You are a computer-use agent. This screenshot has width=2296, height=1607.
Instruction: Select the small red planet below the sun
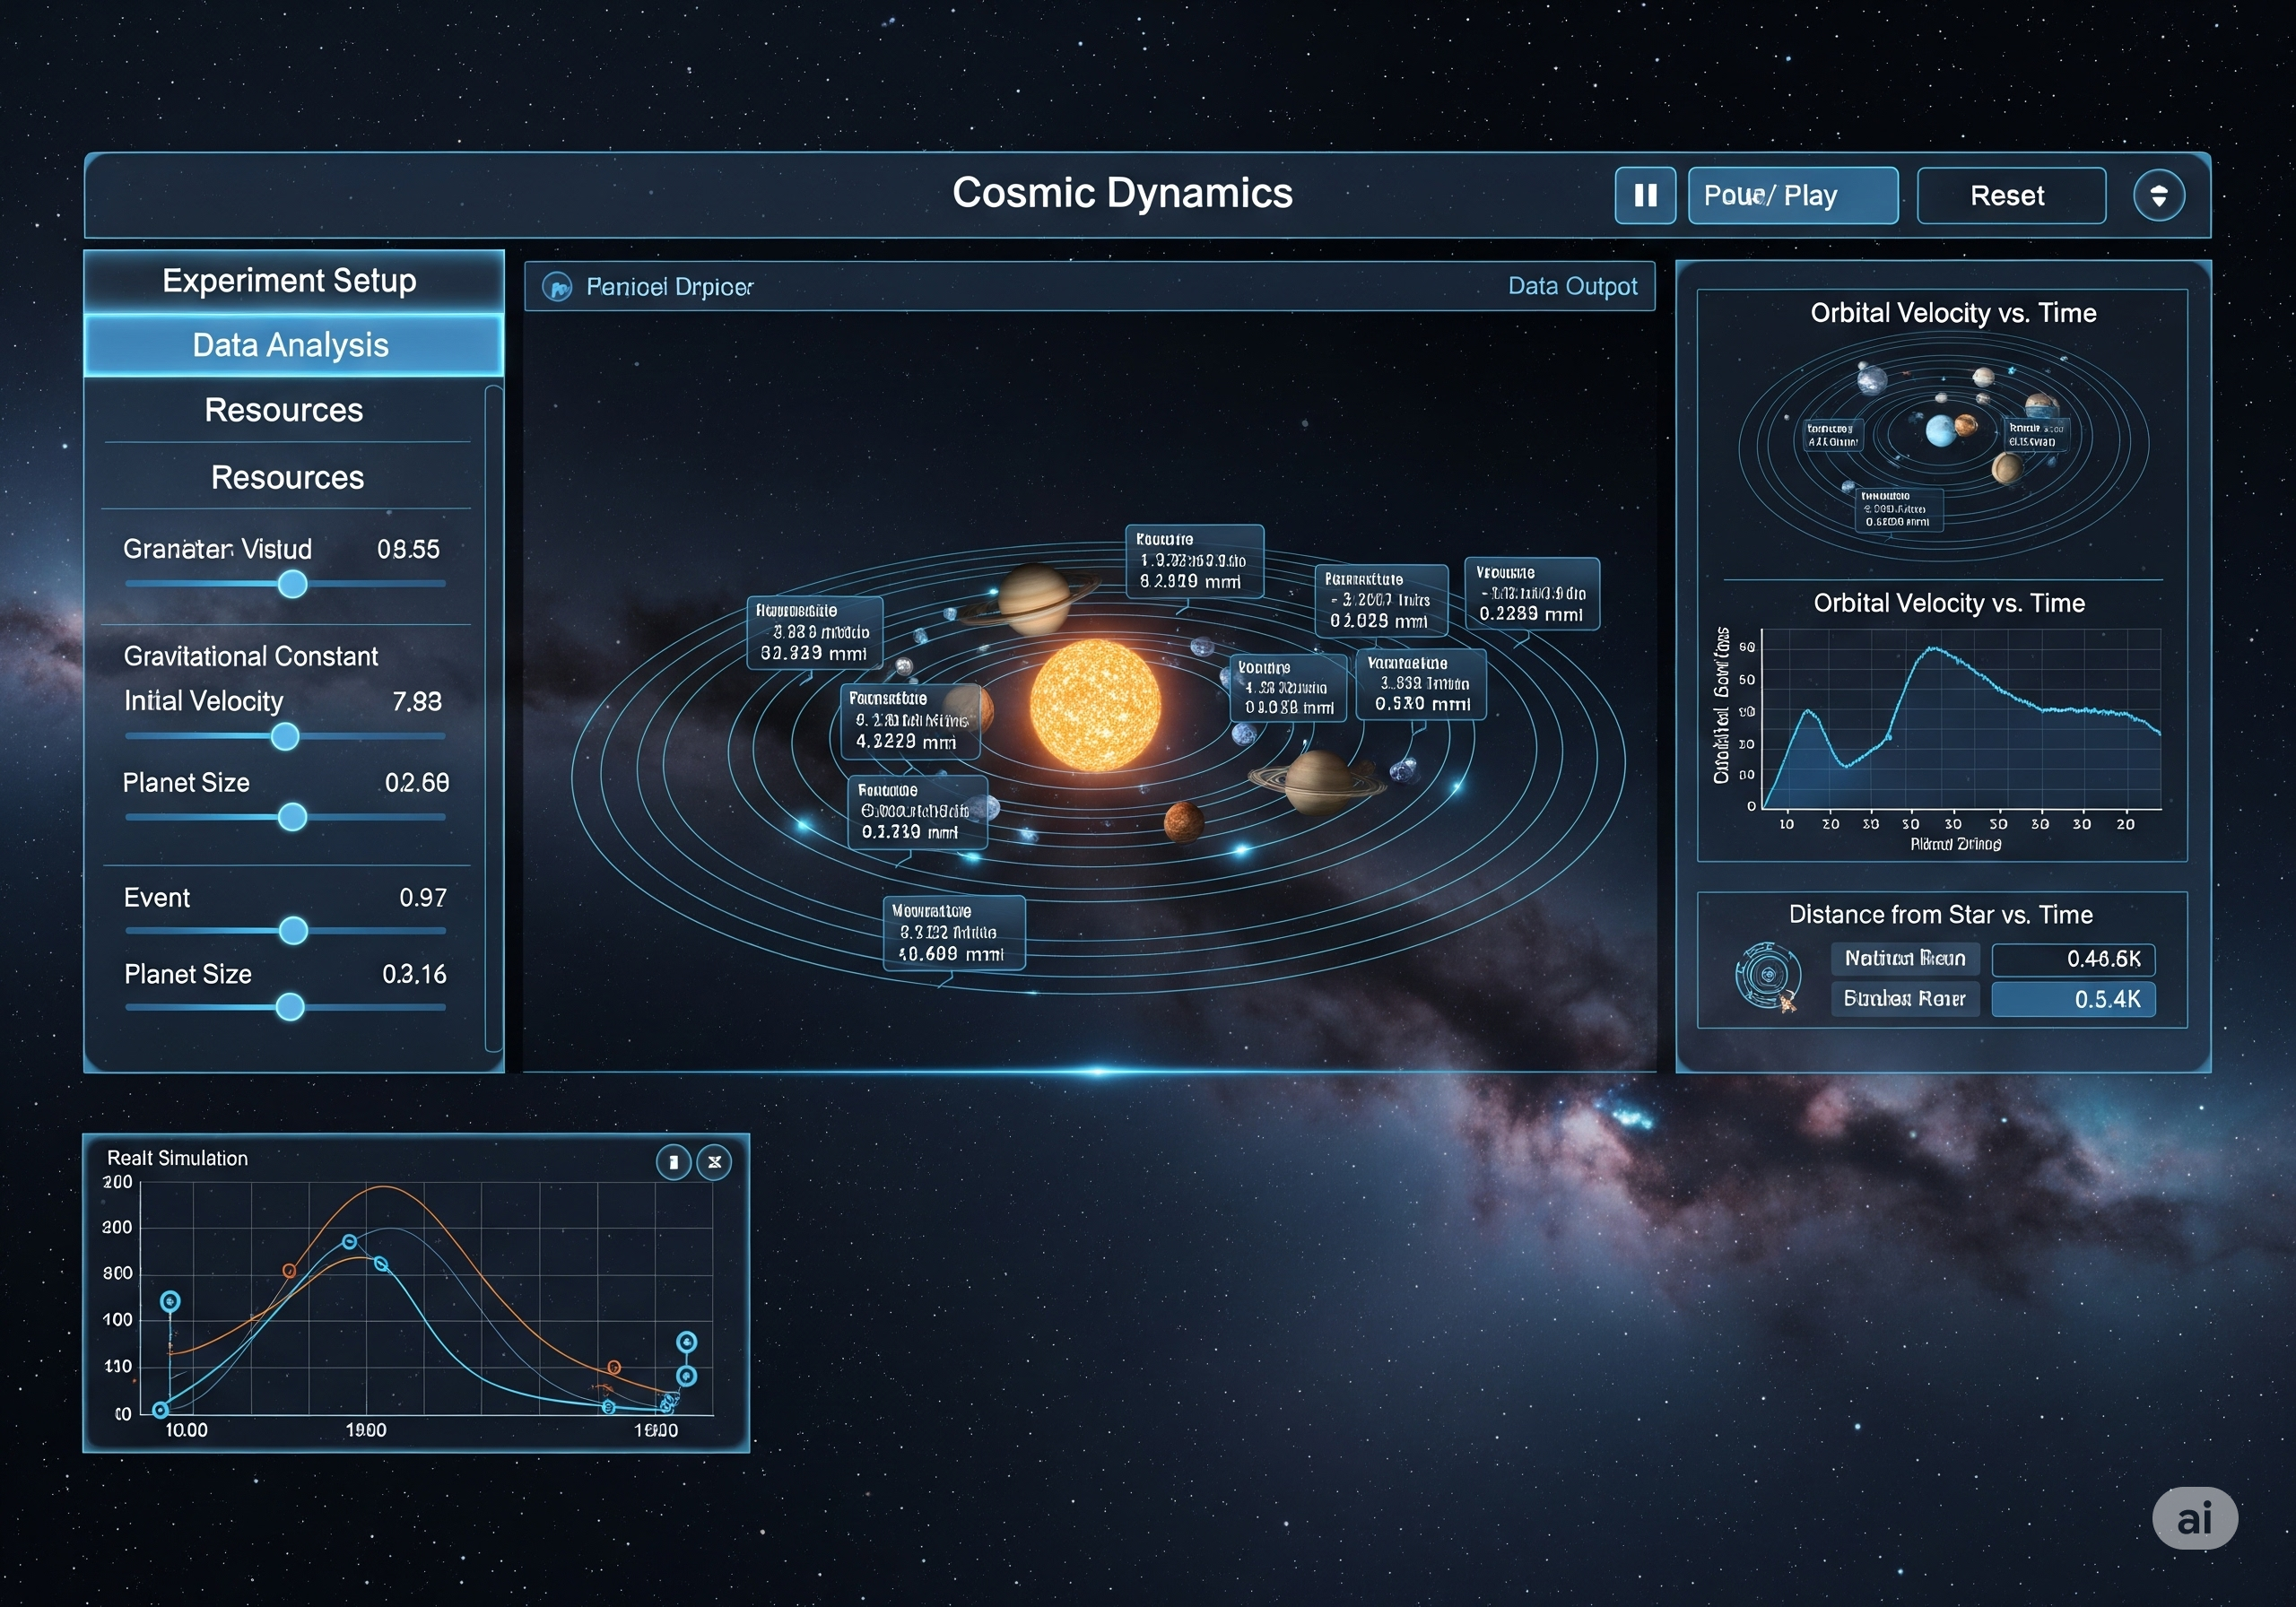click(x=1183, y=821)
